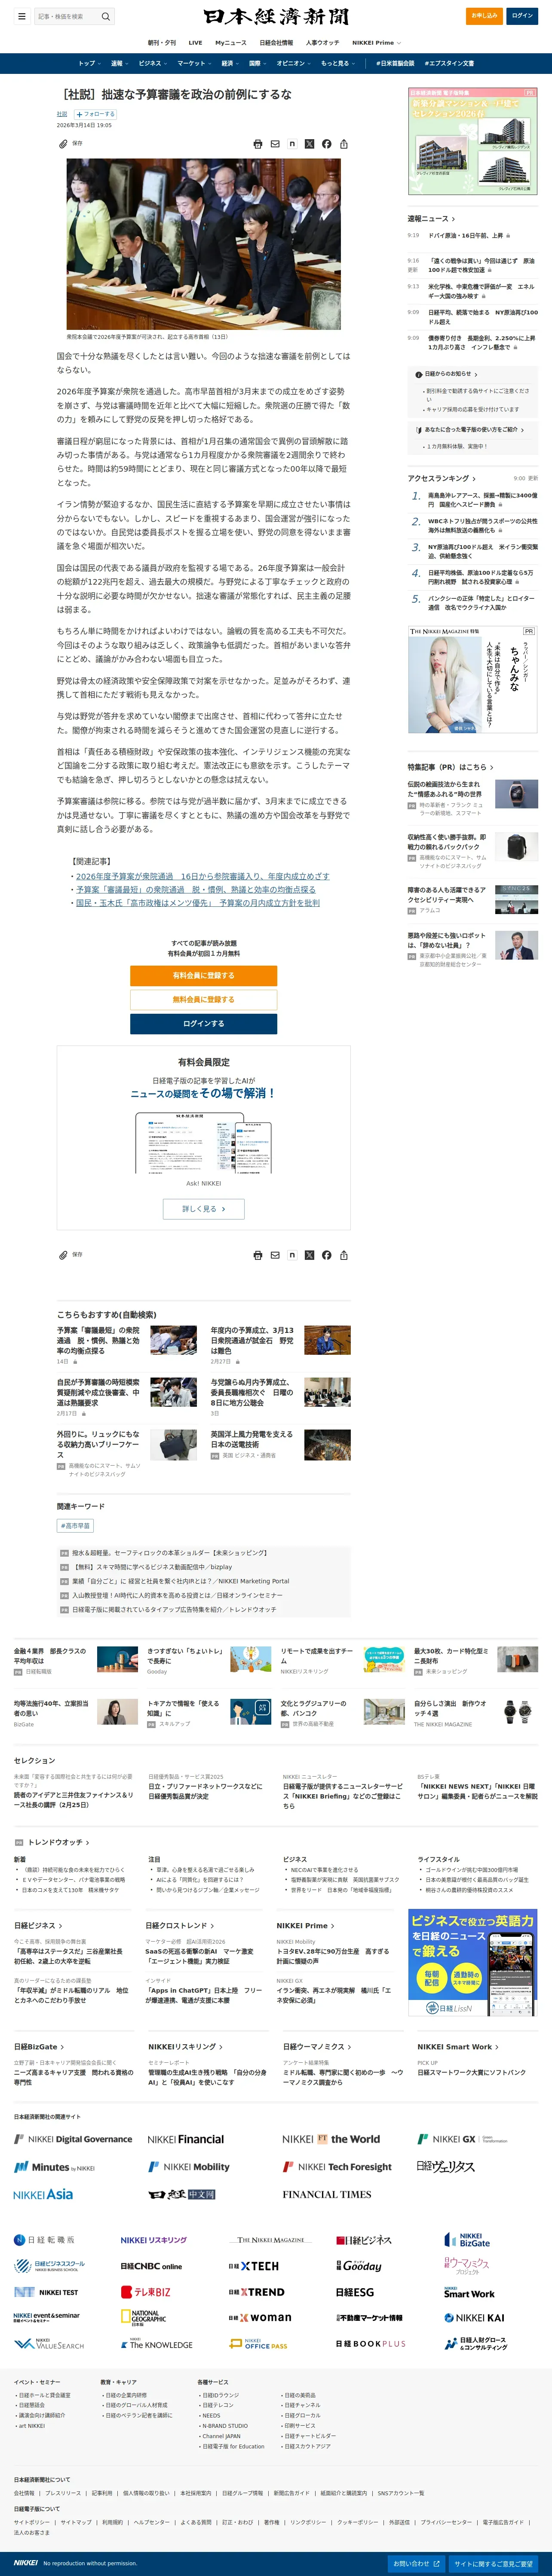Open the #エプスタイン文書 topic tag
The height and width of the screenshot is (2576, 552).
[x=449, y=63]
